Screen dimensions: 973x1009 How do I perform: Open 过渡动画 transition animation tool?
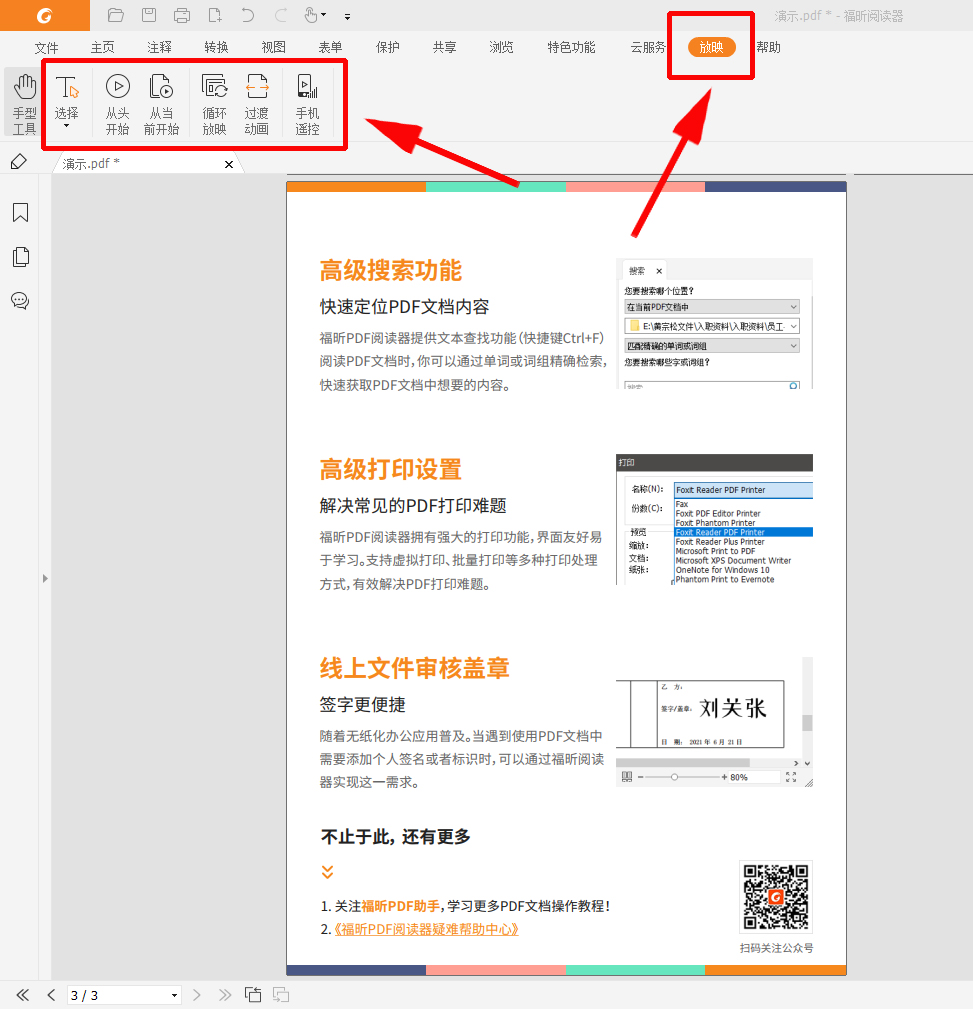pos(257,100)
